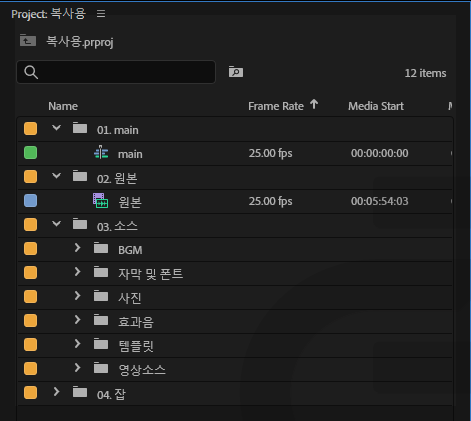Screen dimensions: 471x421
Task: Create new search bin from query
Action: (x=236, y=72)
